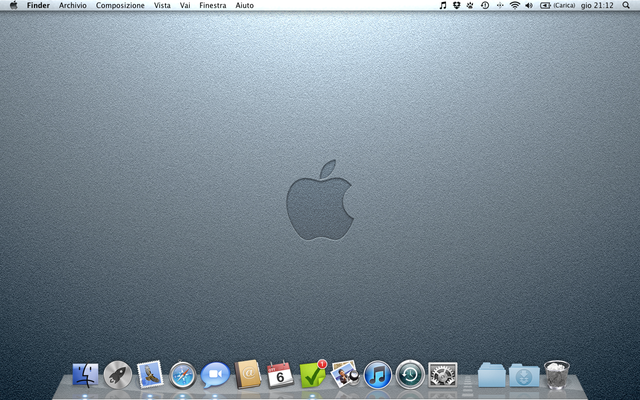Open the Vai menu
Viewport: 640px width, 400px height.
click(x=185, y=5)
